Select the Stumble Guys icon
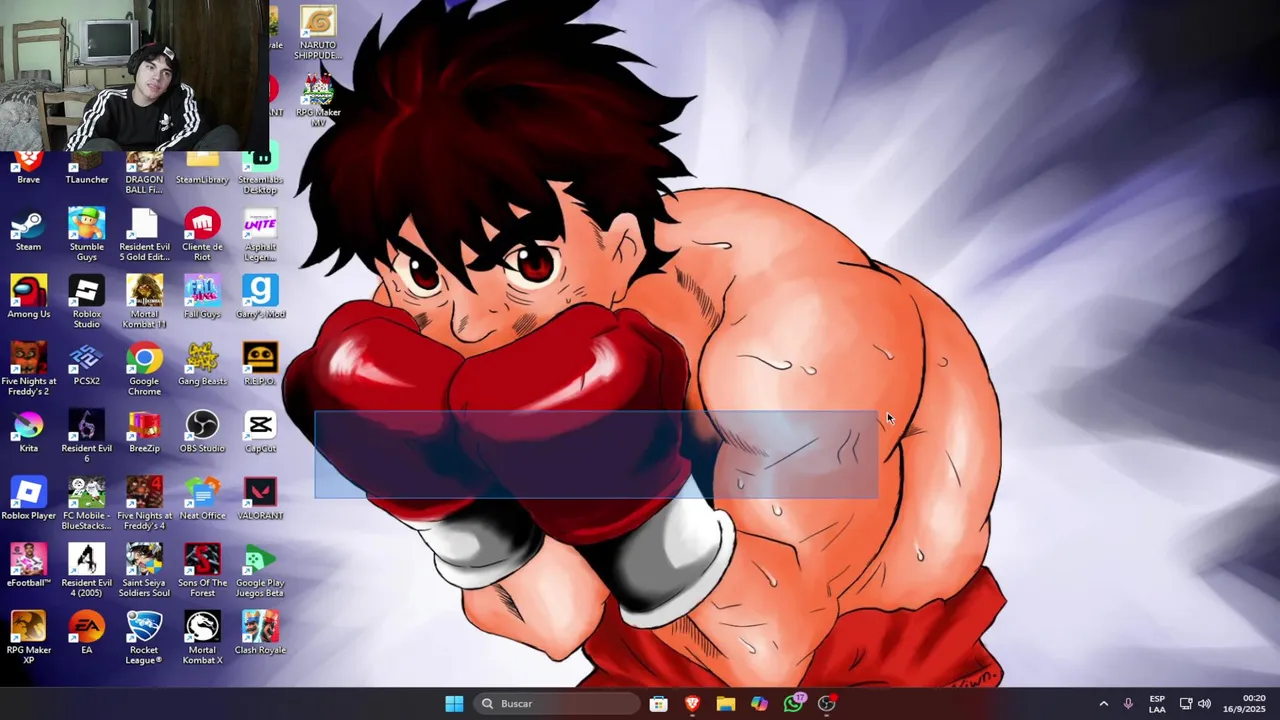This screenshot has width=1280, height=720. click(x=87, y=234)
